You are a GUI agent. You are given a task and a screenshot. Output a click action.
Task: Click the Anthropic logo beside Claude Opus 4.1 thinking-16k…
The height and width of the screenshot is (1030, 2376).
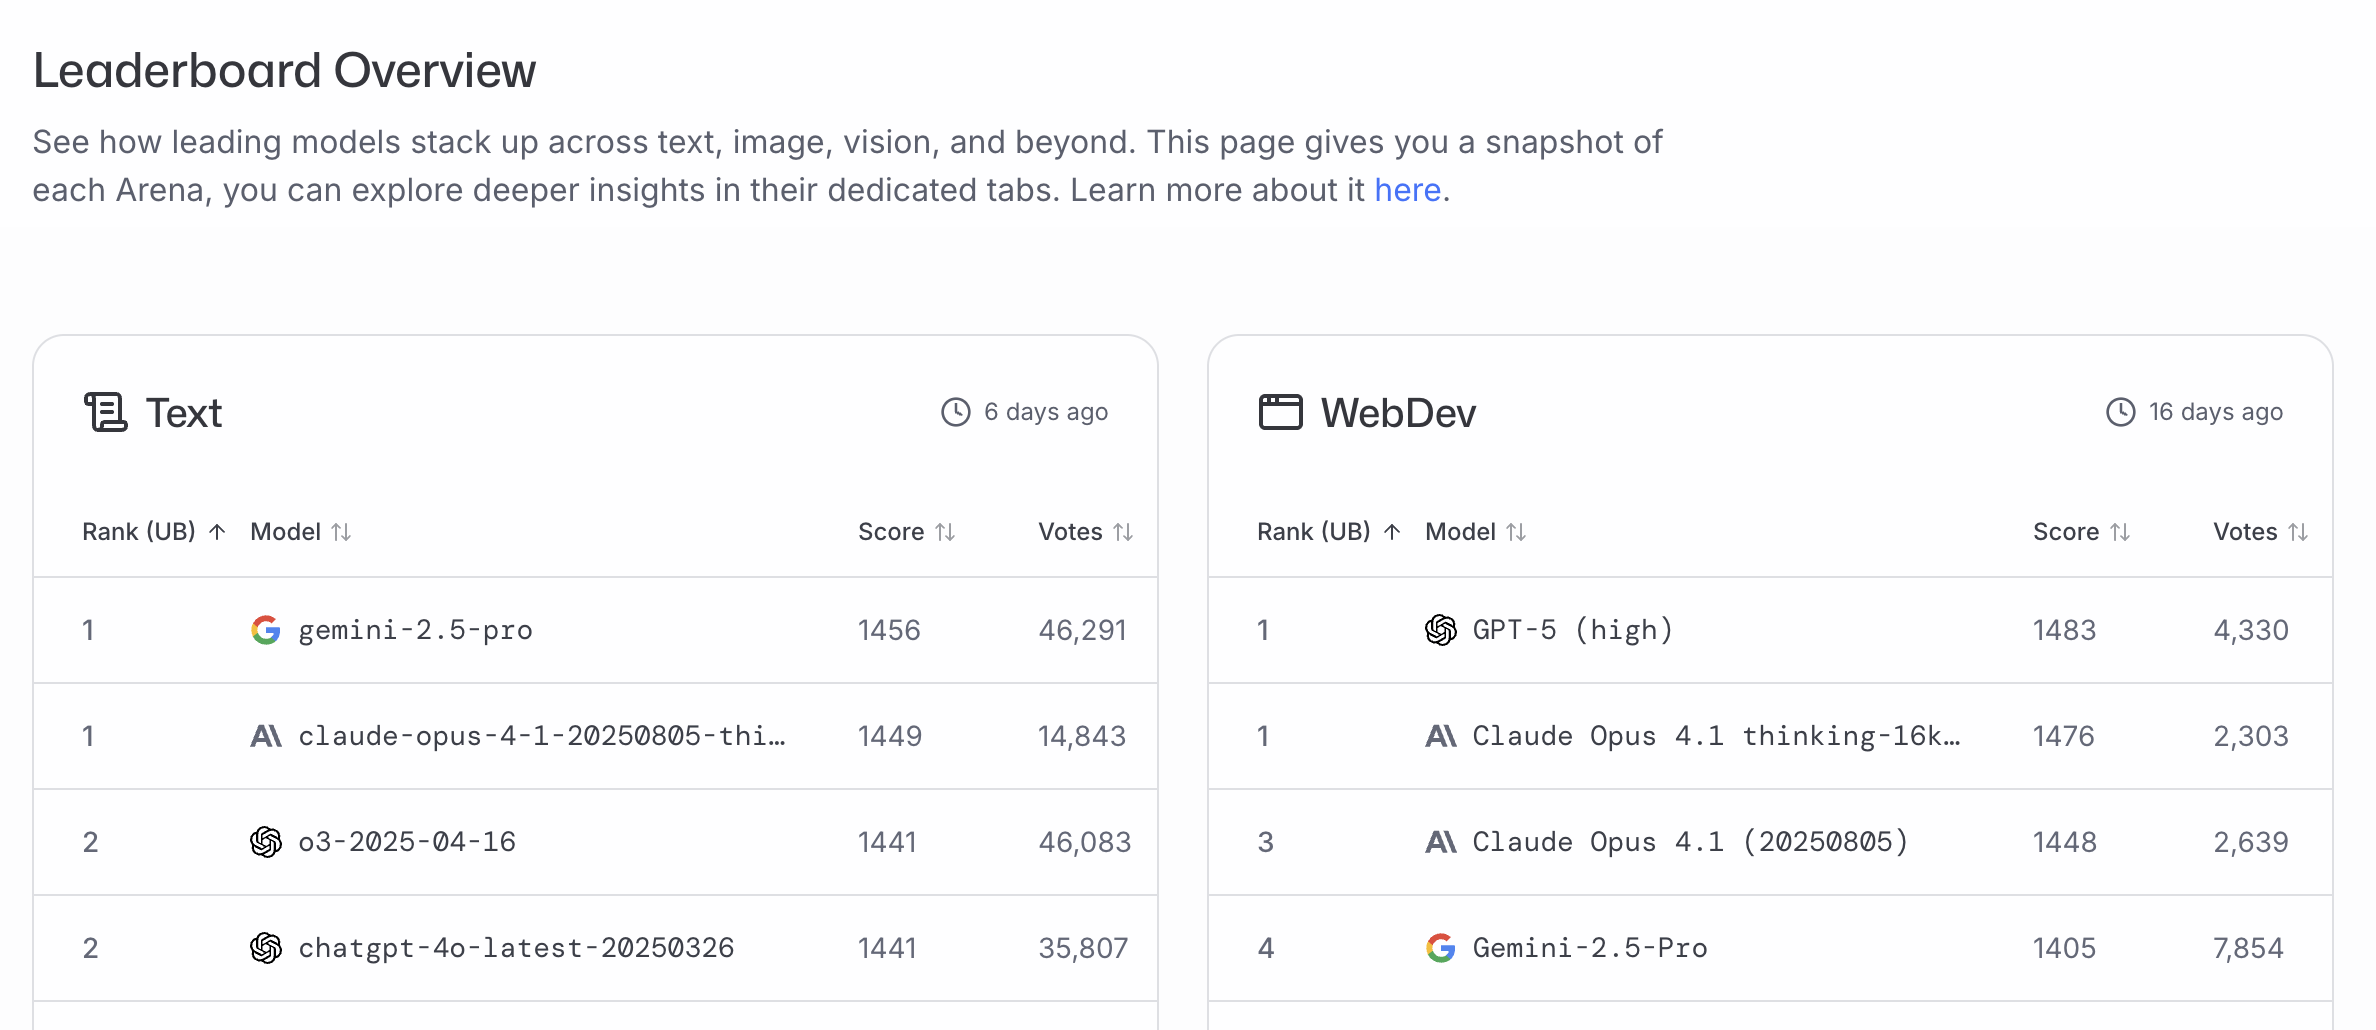pyautogui.click(x=1441, y=736)
